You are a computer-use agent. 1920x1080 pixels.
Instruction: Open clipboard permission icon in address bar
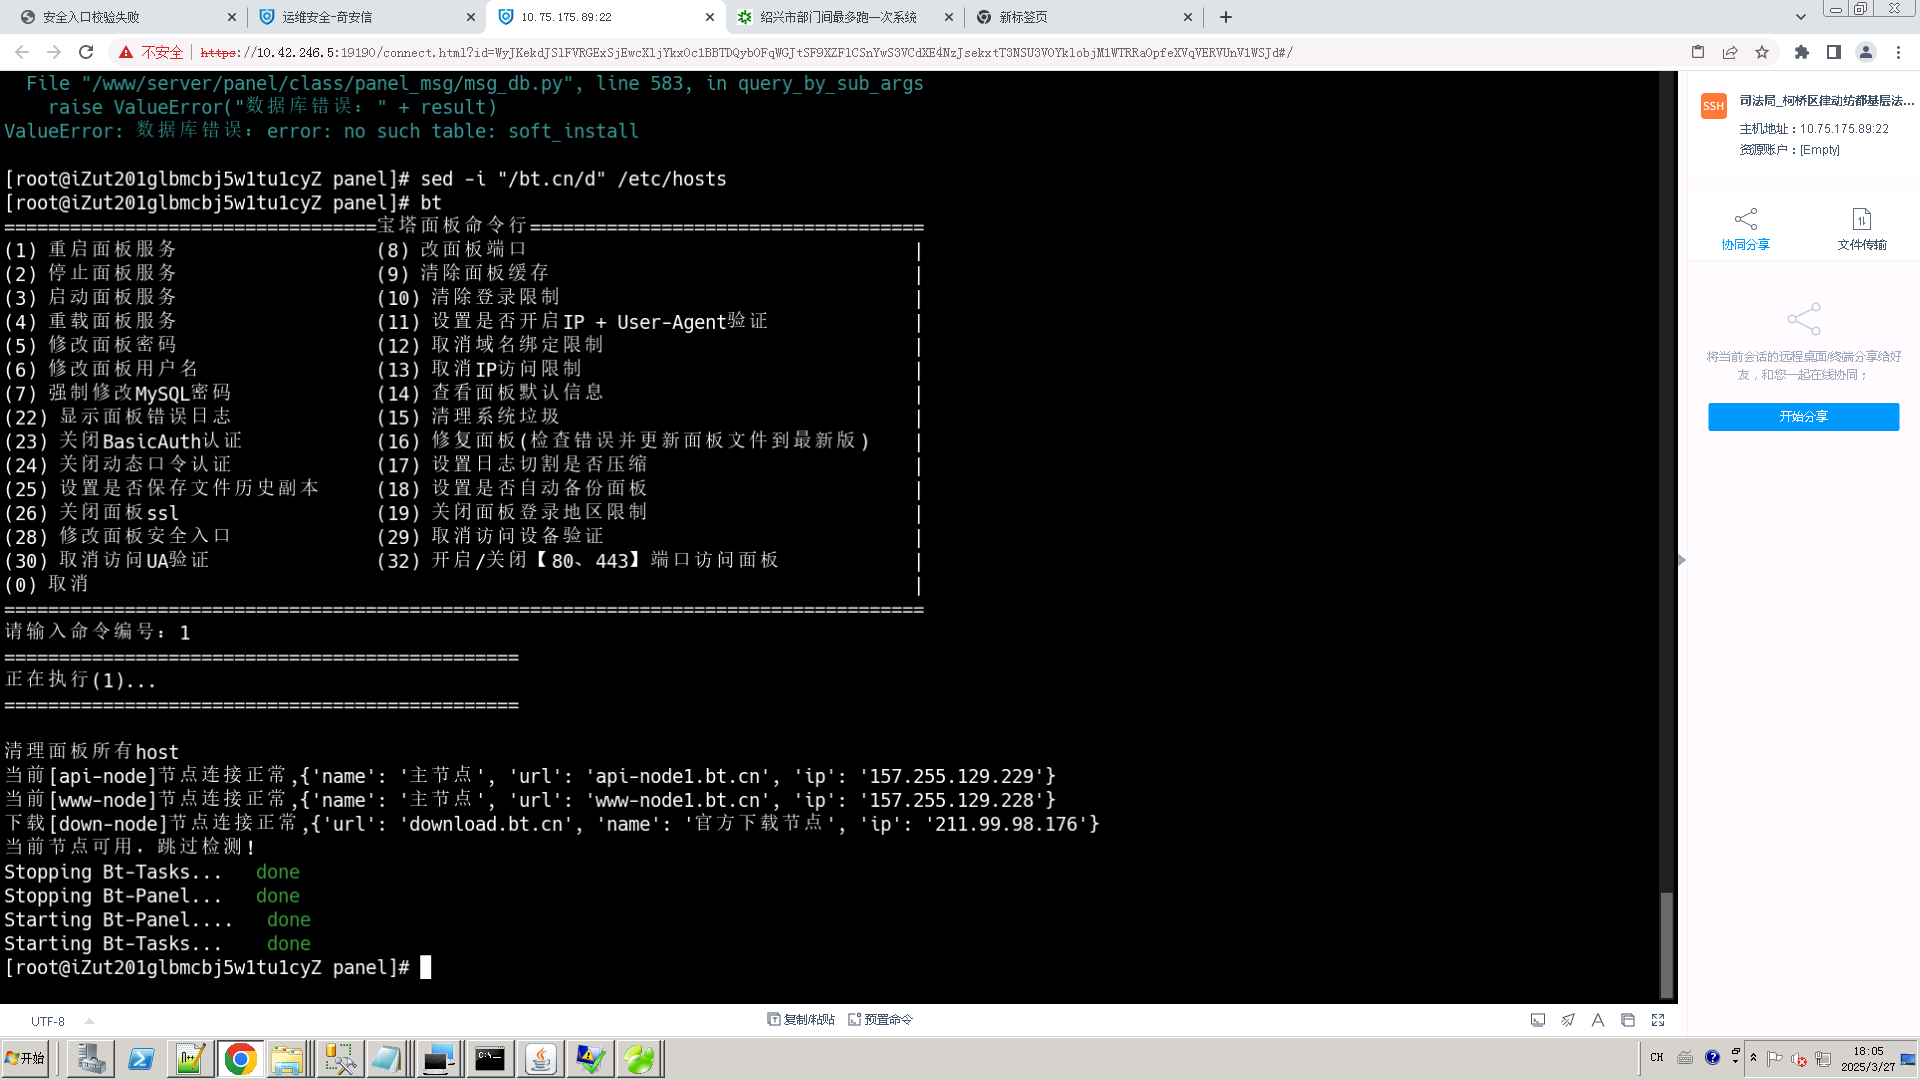click(1698, 52)
